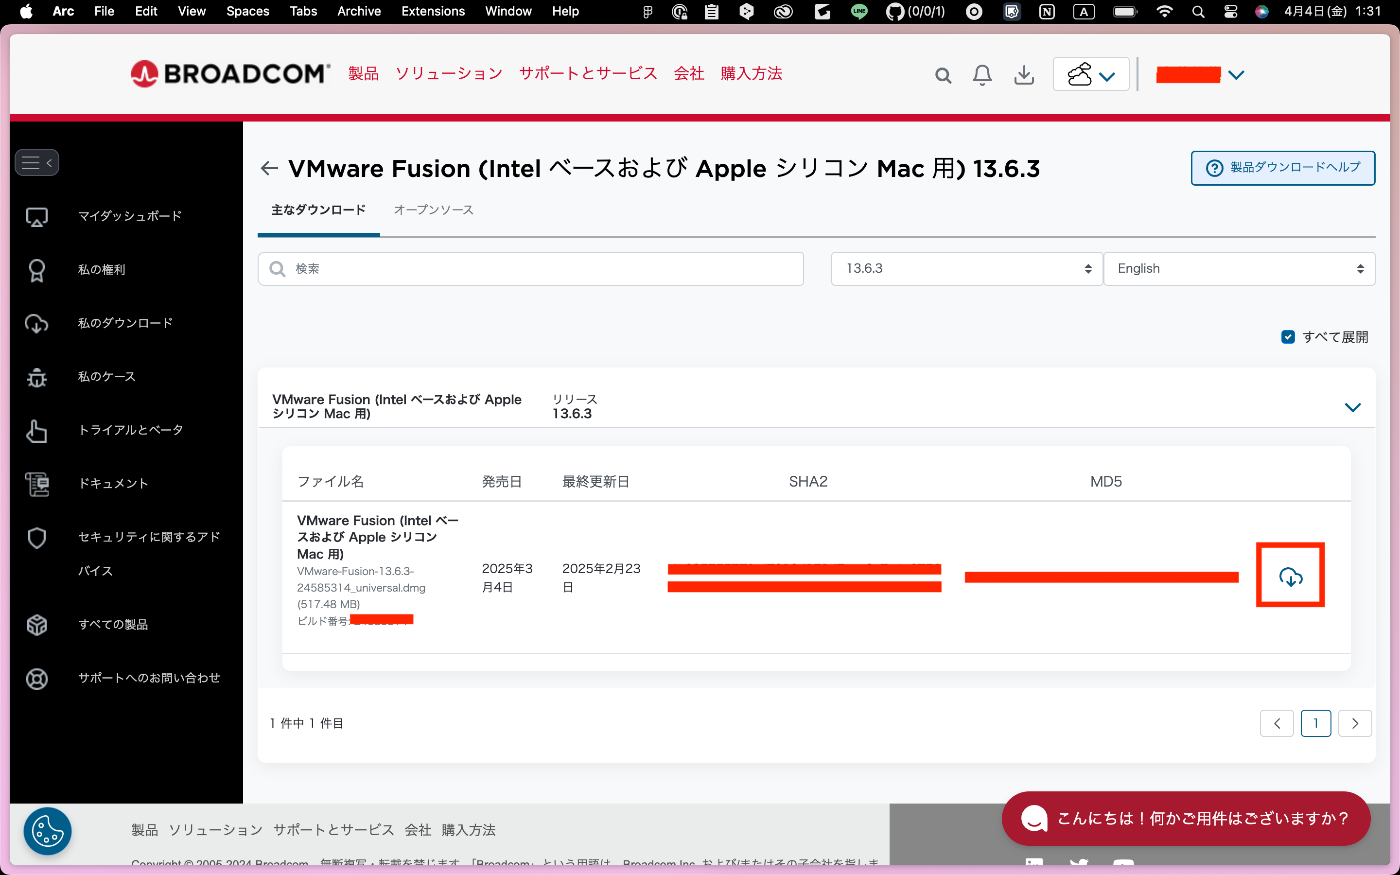Open the Spaces menu

click(x=248, y=12)
